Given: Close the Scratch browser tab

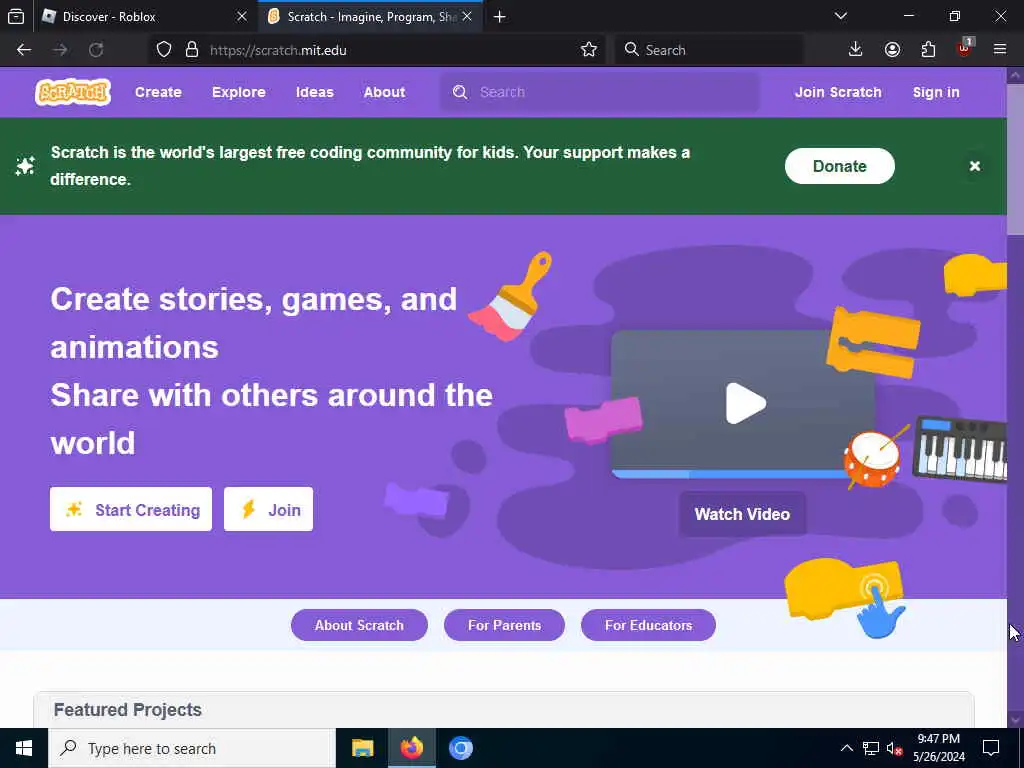Looking at the screenshot, I should pos(467,17).
